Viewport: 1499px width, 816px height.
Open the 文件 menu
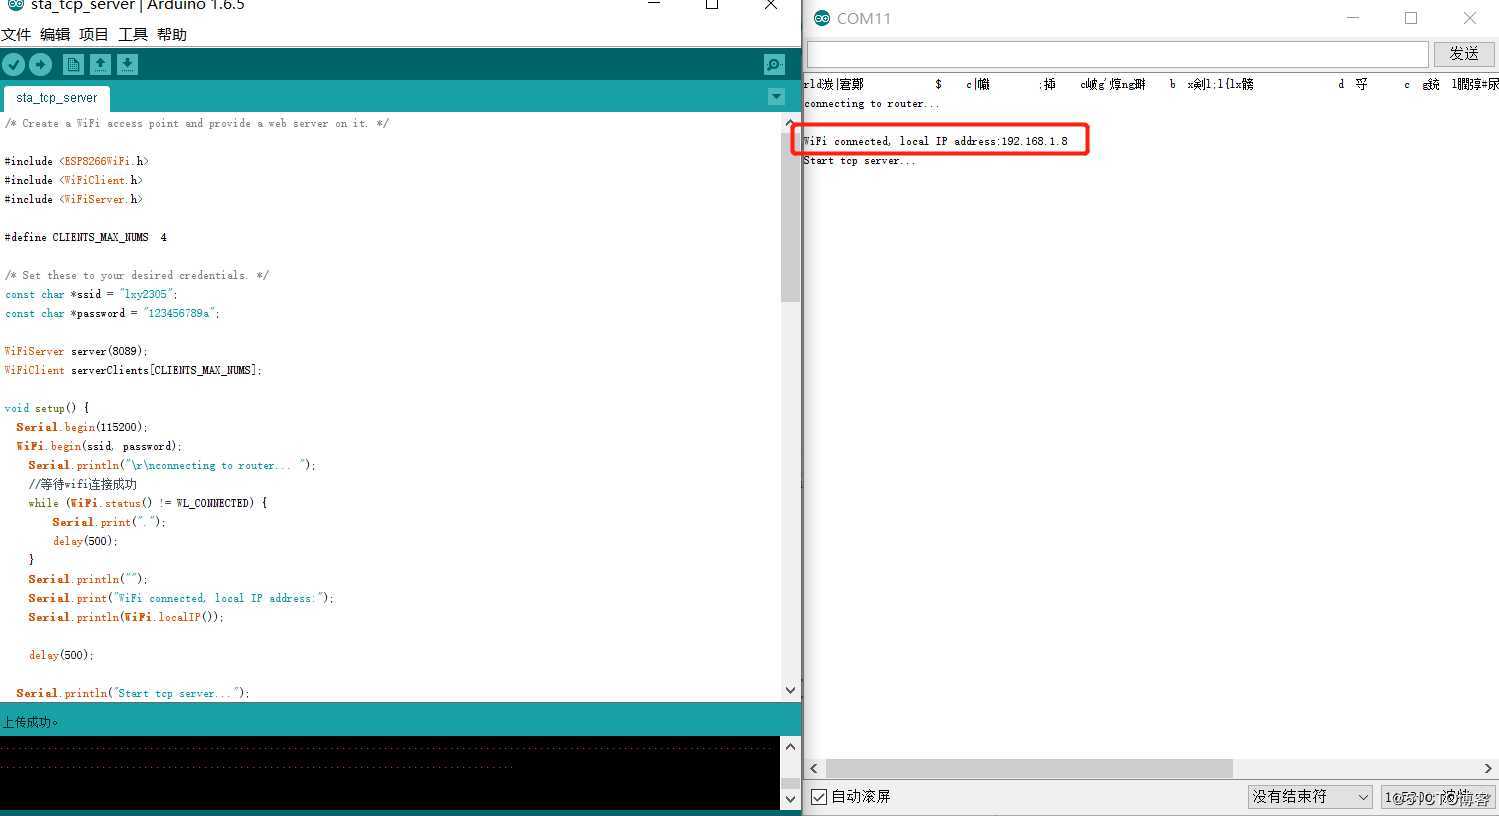tap(16, 34)
